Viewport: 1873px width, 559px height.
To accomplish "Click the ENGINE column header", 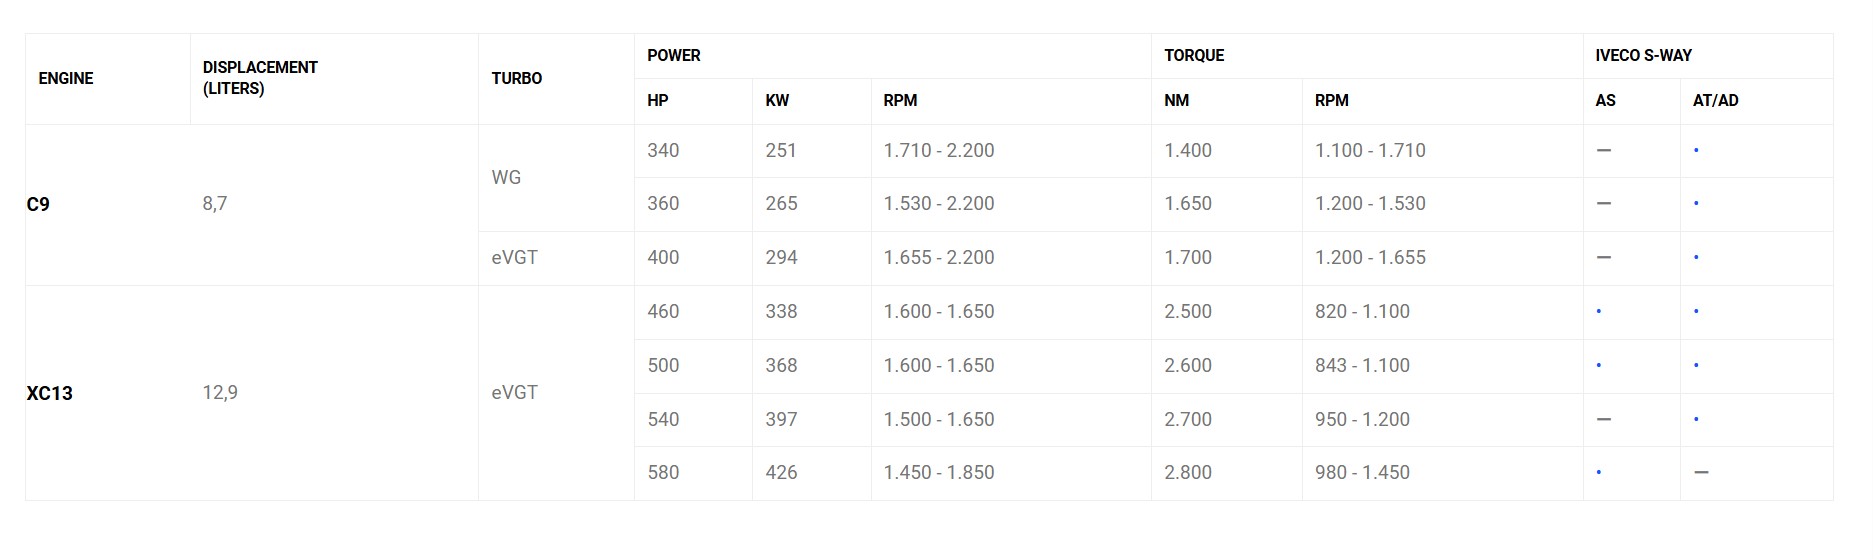I will click(66, 78).
